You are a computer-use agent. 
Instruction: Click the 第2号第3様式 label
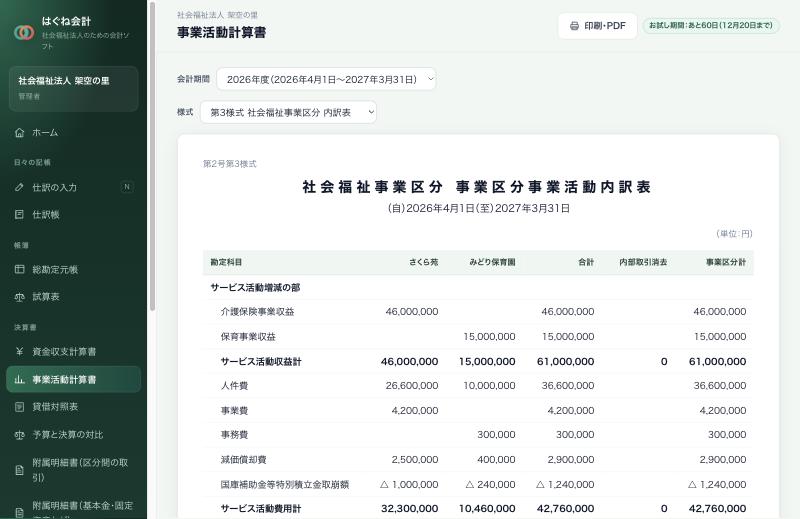tap(230, 164)
